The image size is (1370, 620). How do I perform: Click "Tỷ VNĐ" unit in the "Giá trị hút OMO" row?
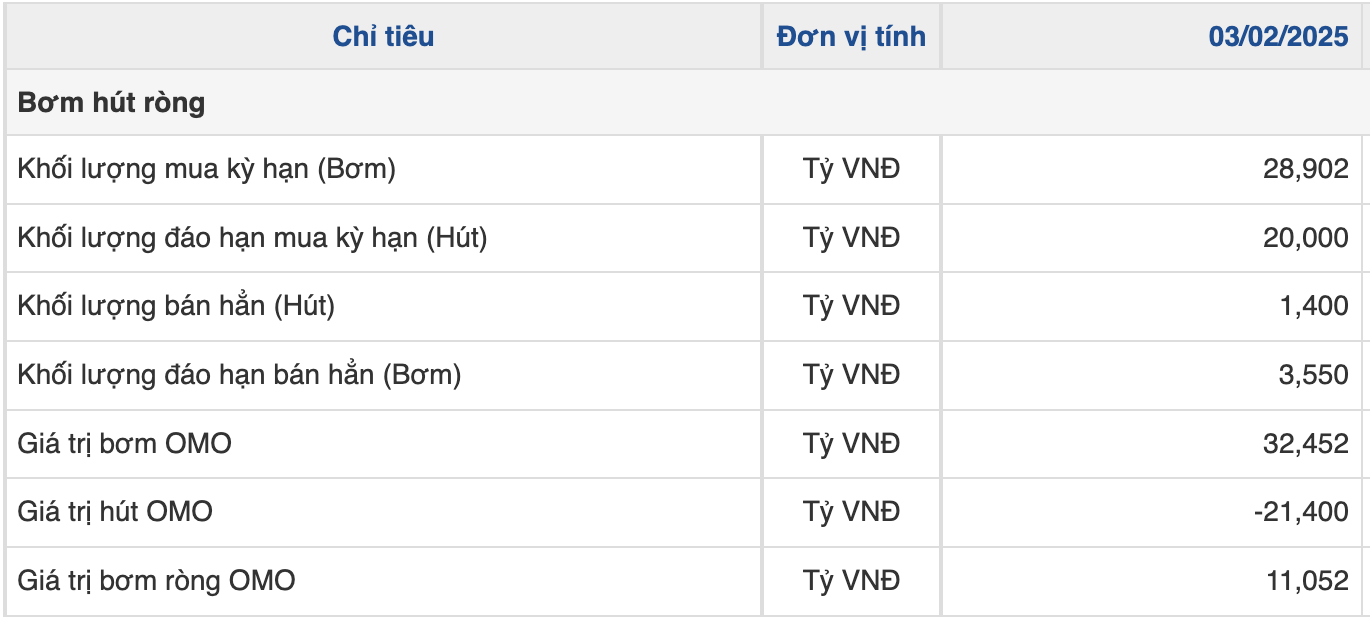tap(851, 512)
